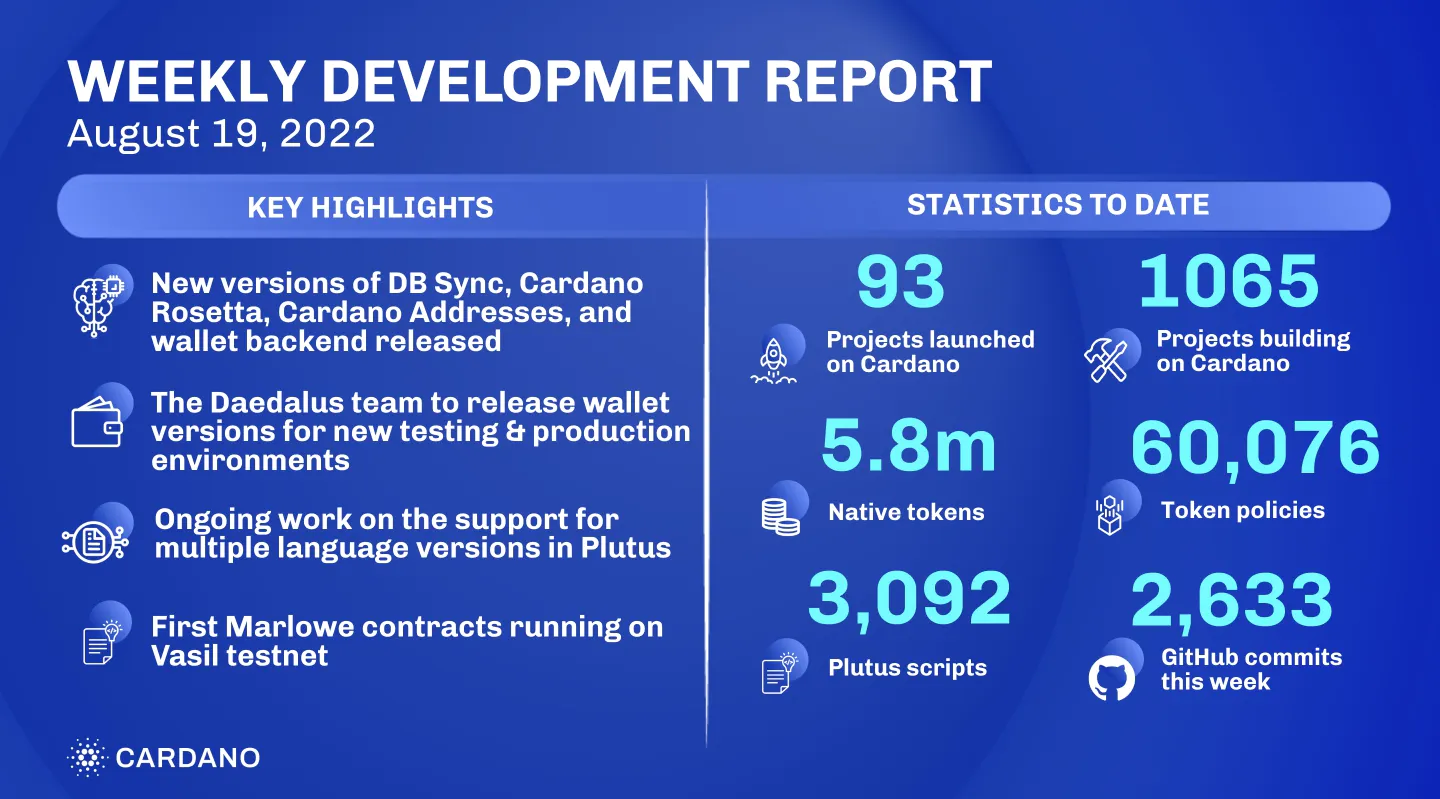Click the CARDANO wordmark
The image size is (1440, 799).
tap(188, 757)
